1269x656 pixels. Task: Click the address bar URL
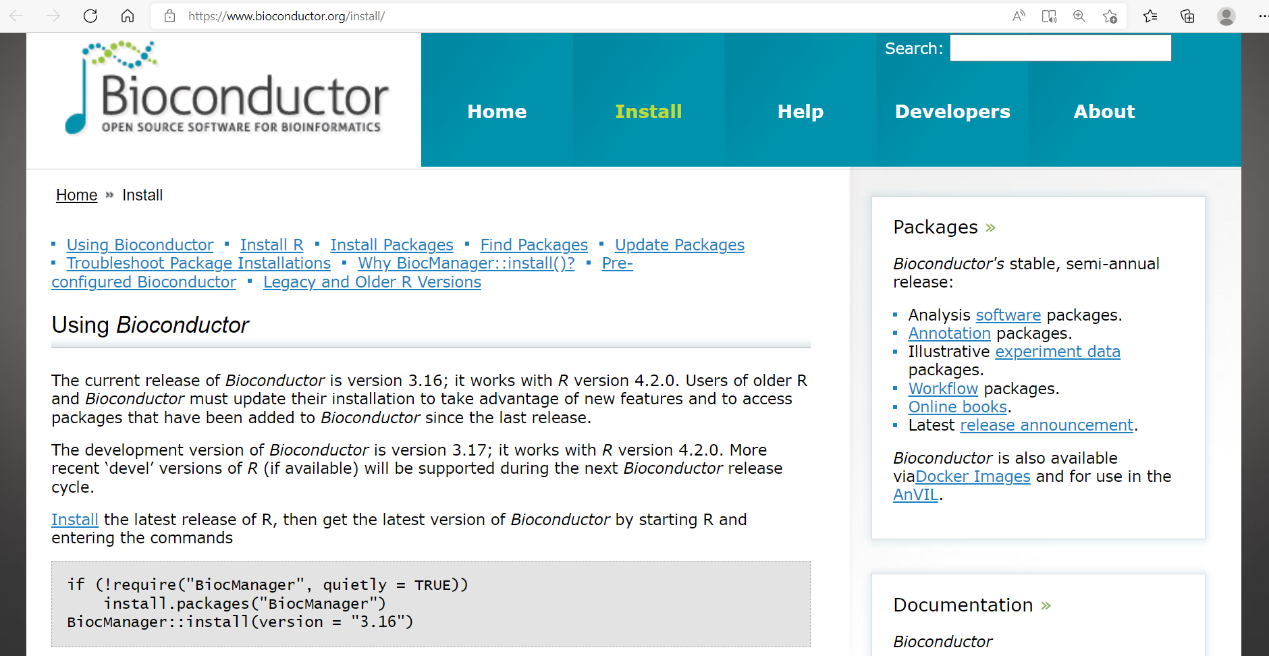tap(286, 16)
